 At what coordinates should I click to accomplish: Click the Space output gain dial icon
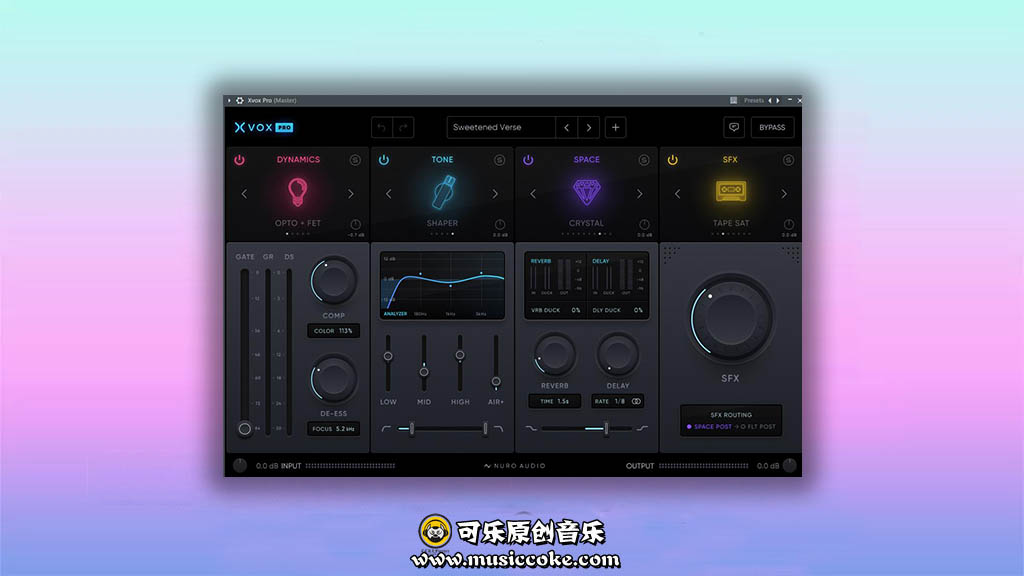(644, 225)
